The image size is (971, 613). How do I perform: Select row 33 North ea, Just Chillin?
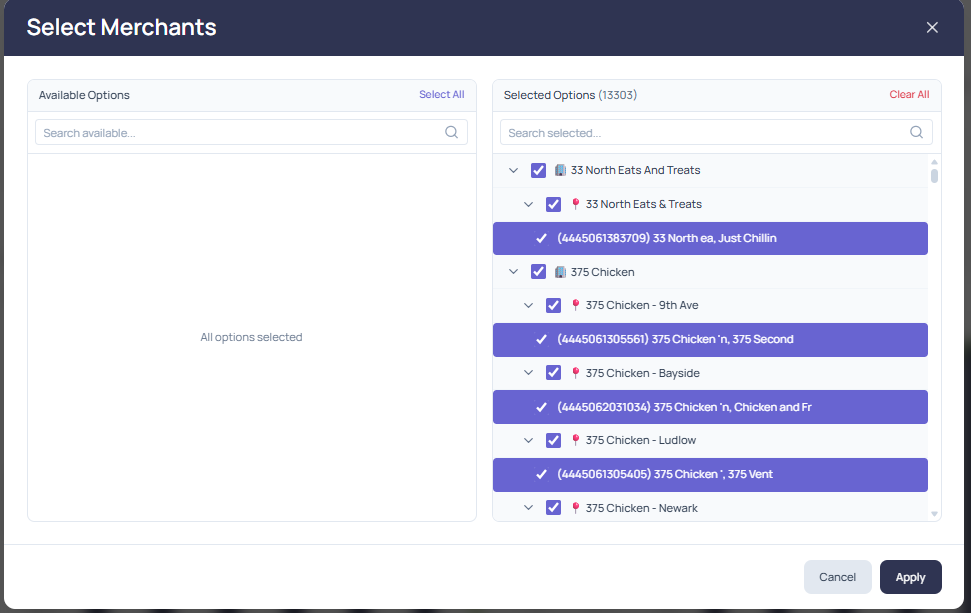click(710, 238)
